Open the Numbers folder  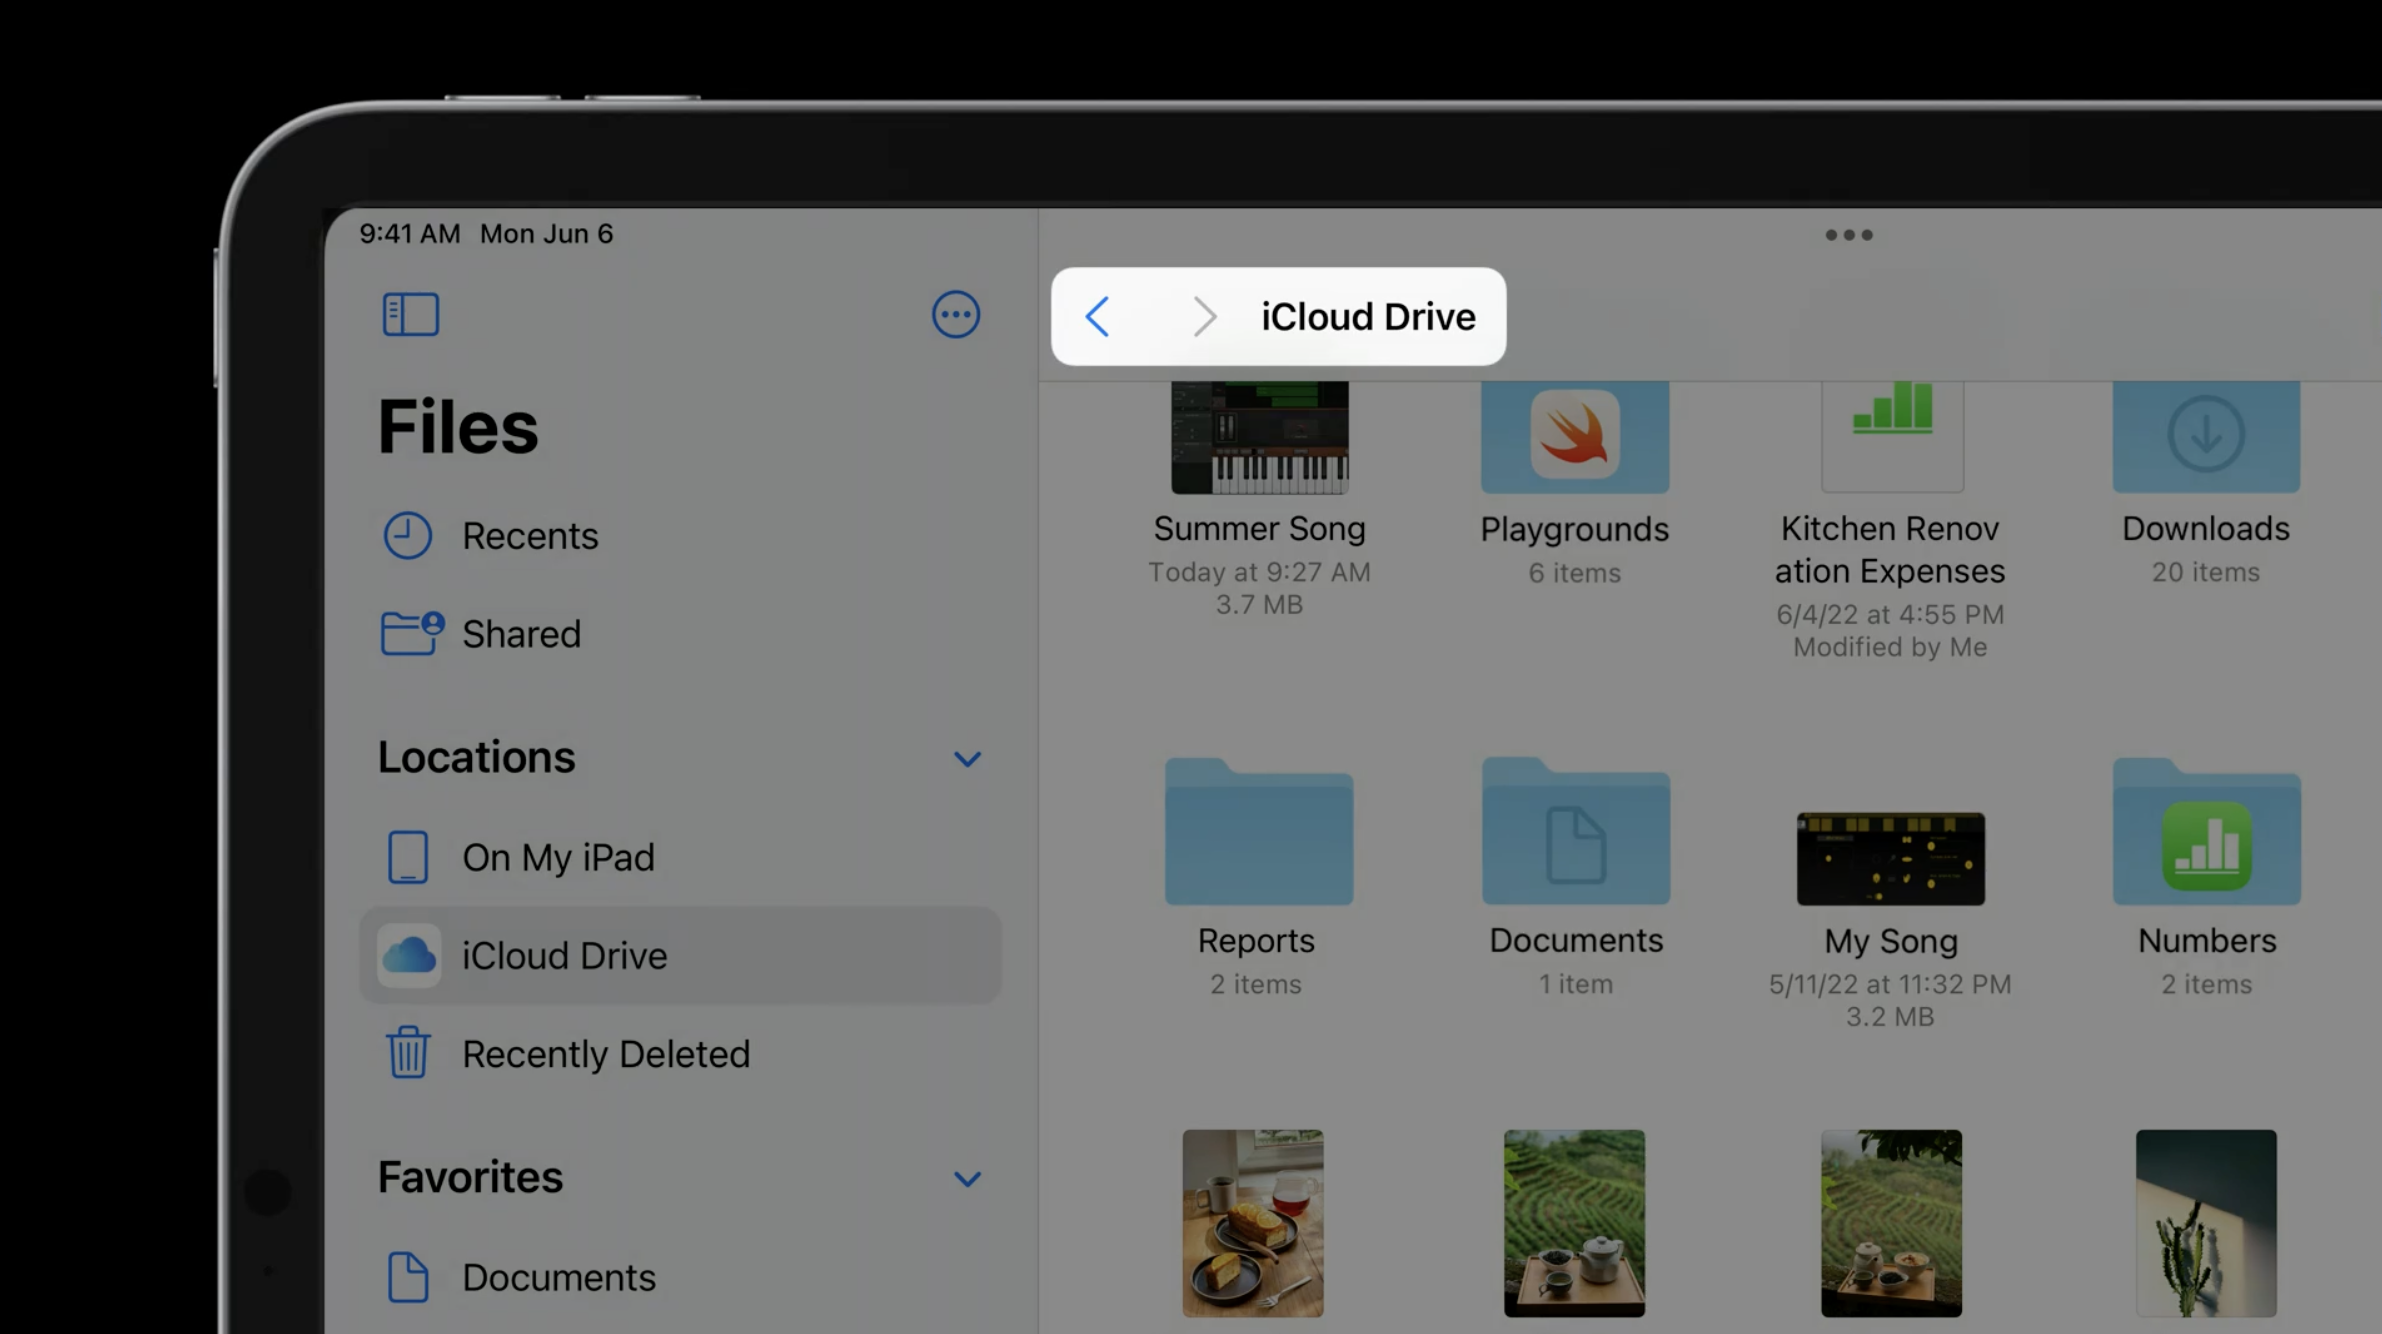(x=2206, y=835)
